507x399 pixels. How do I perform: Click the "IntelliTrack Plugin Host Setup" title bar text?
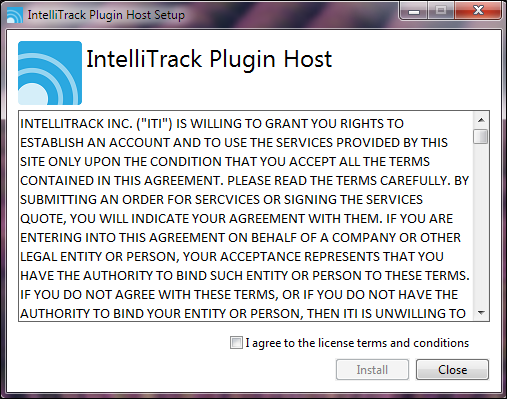[x=106, y=15]
